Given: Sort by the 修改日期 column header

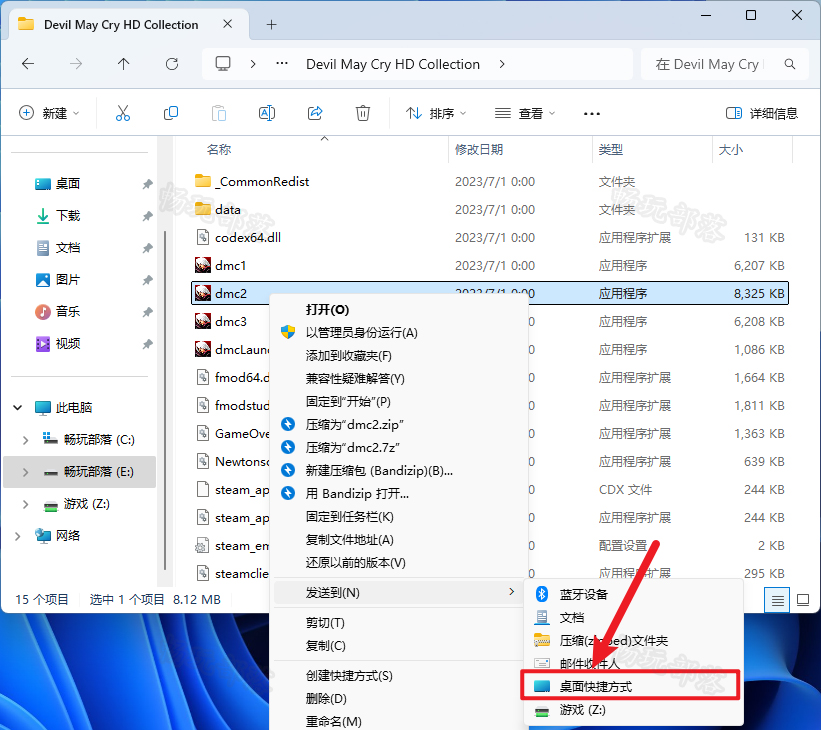Looking at the screenshot, I should [479, 150].
